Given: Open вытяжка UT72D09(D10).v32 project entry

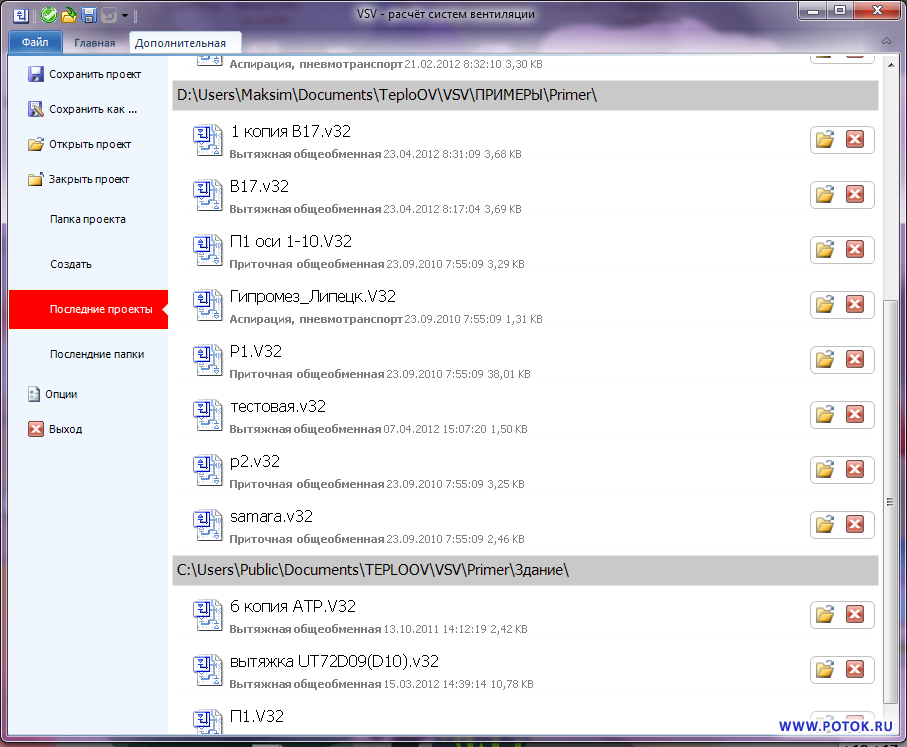Looking at the screenshot, I should pyautogui.click(x=334, y=662).
